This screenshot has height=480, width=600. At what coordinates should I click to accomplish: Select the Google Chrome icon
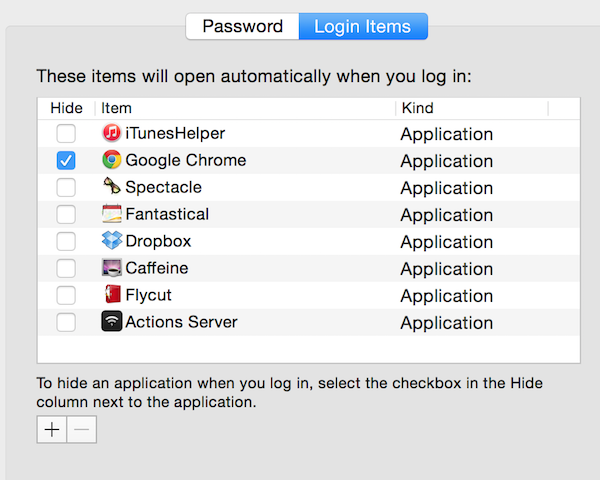(112, 160)
